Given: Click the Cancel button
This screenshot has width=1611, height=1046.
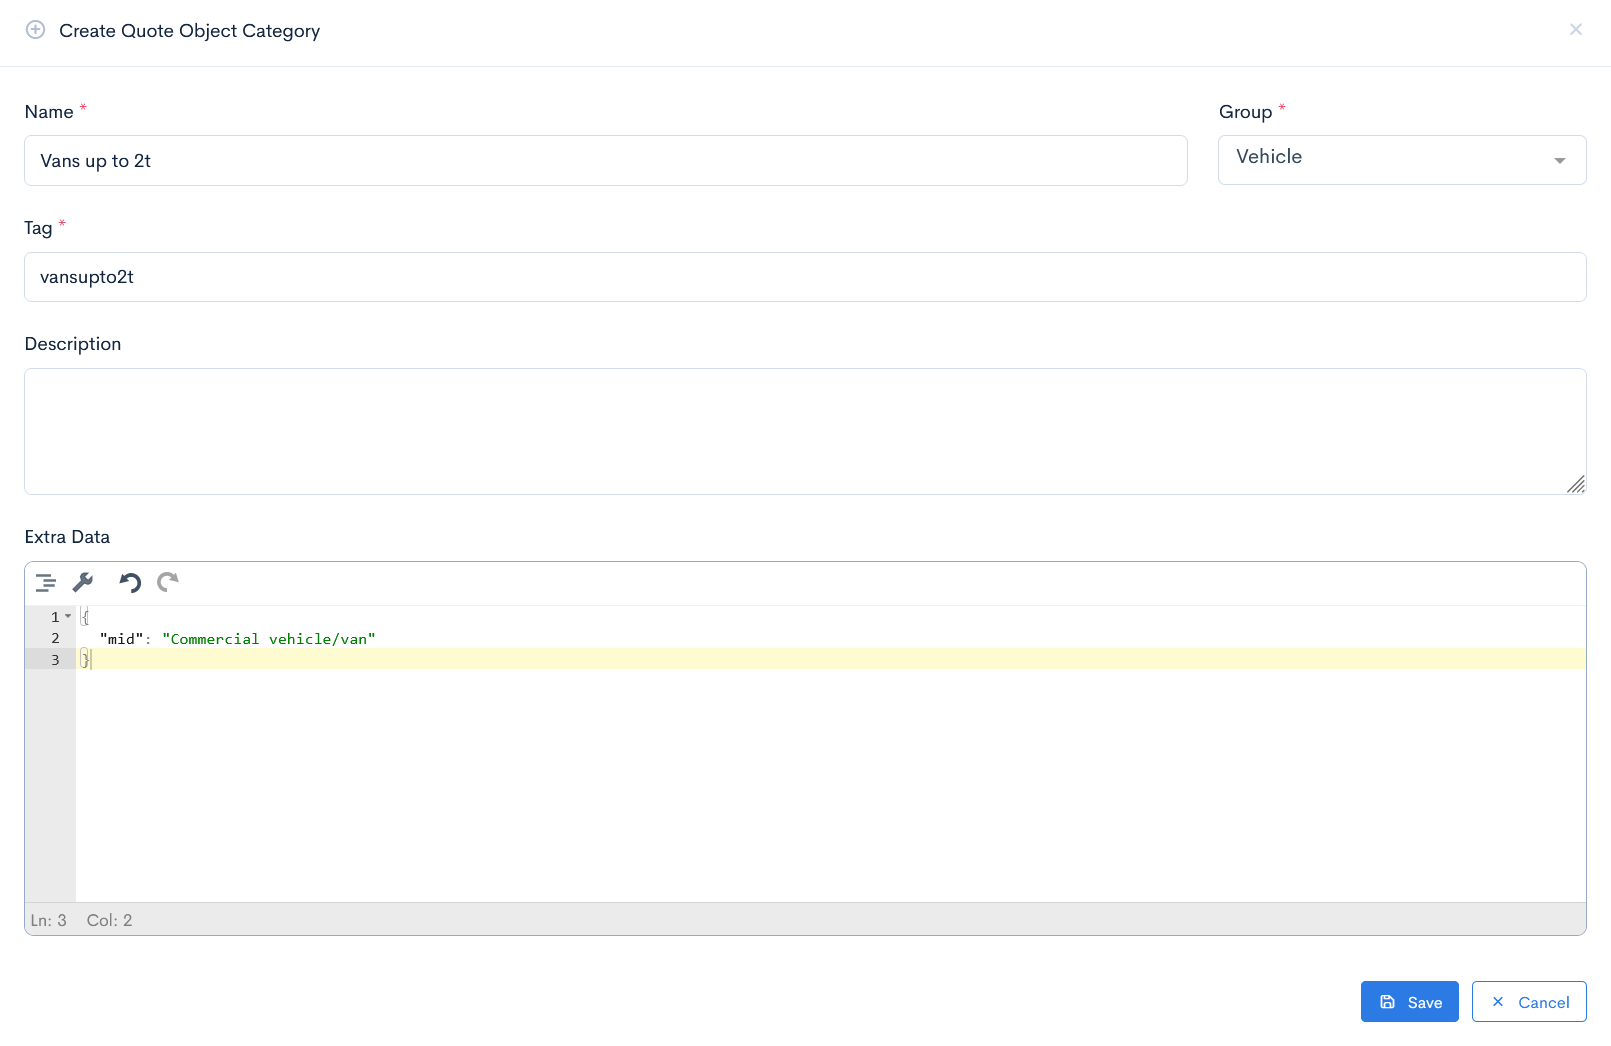Looking at the screenshot, I should coord(1529,1001).
